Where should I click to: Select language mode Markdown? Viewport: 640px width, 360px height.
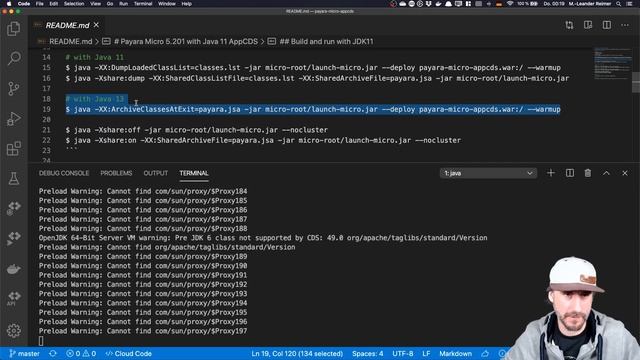(x=456, y=353)
